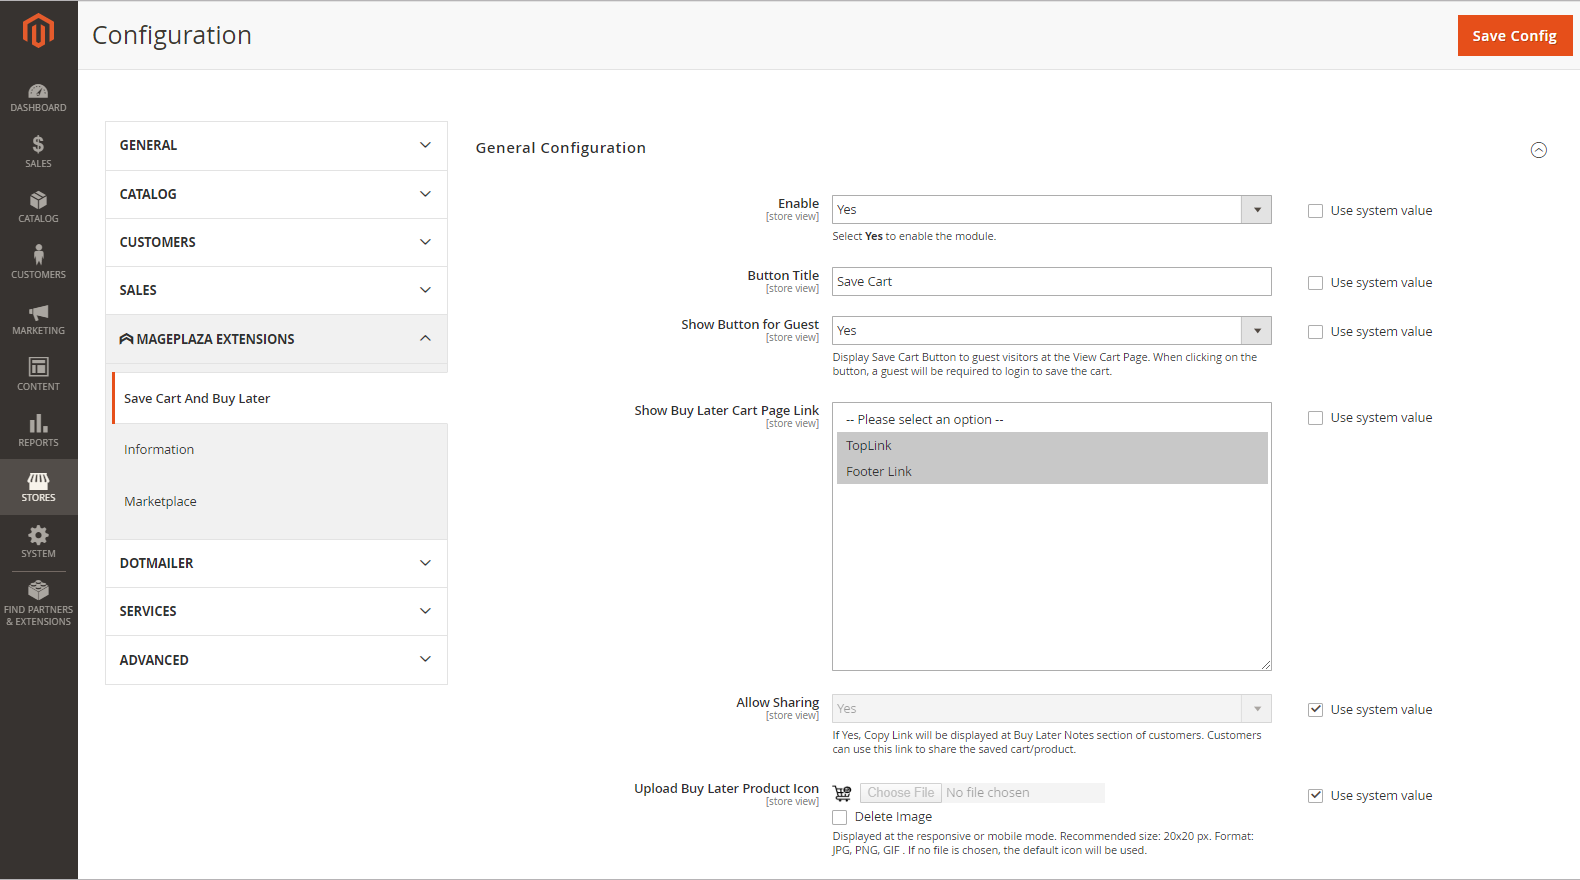
Task: Collapse the General Configuration section
Action: coord(1538,150)
